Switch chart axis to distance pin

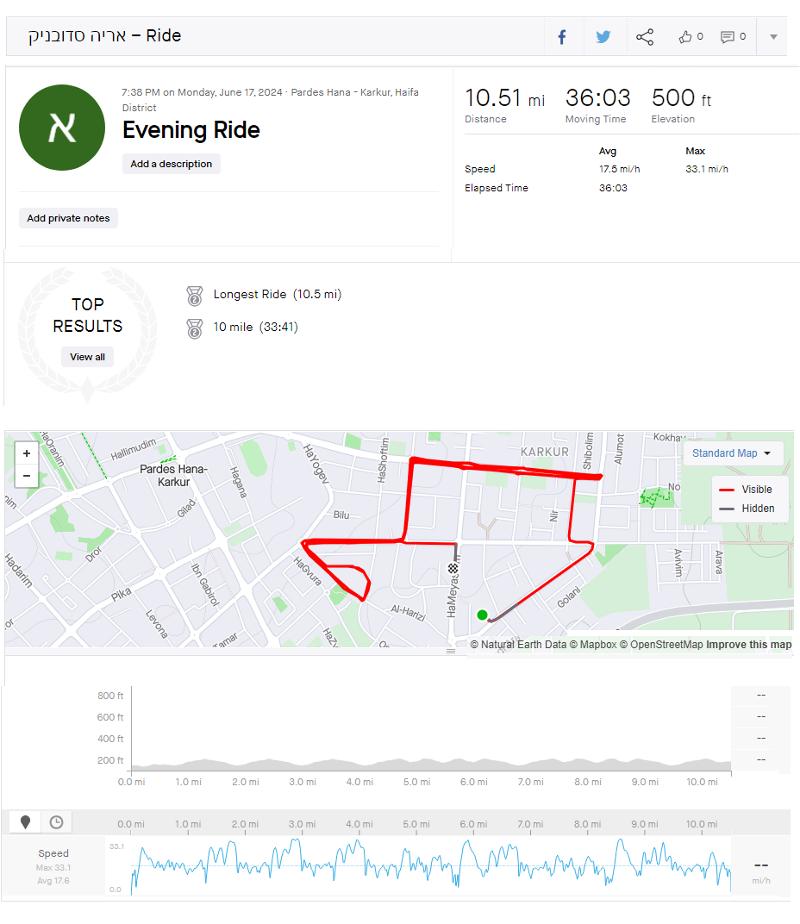pos(25,822)
